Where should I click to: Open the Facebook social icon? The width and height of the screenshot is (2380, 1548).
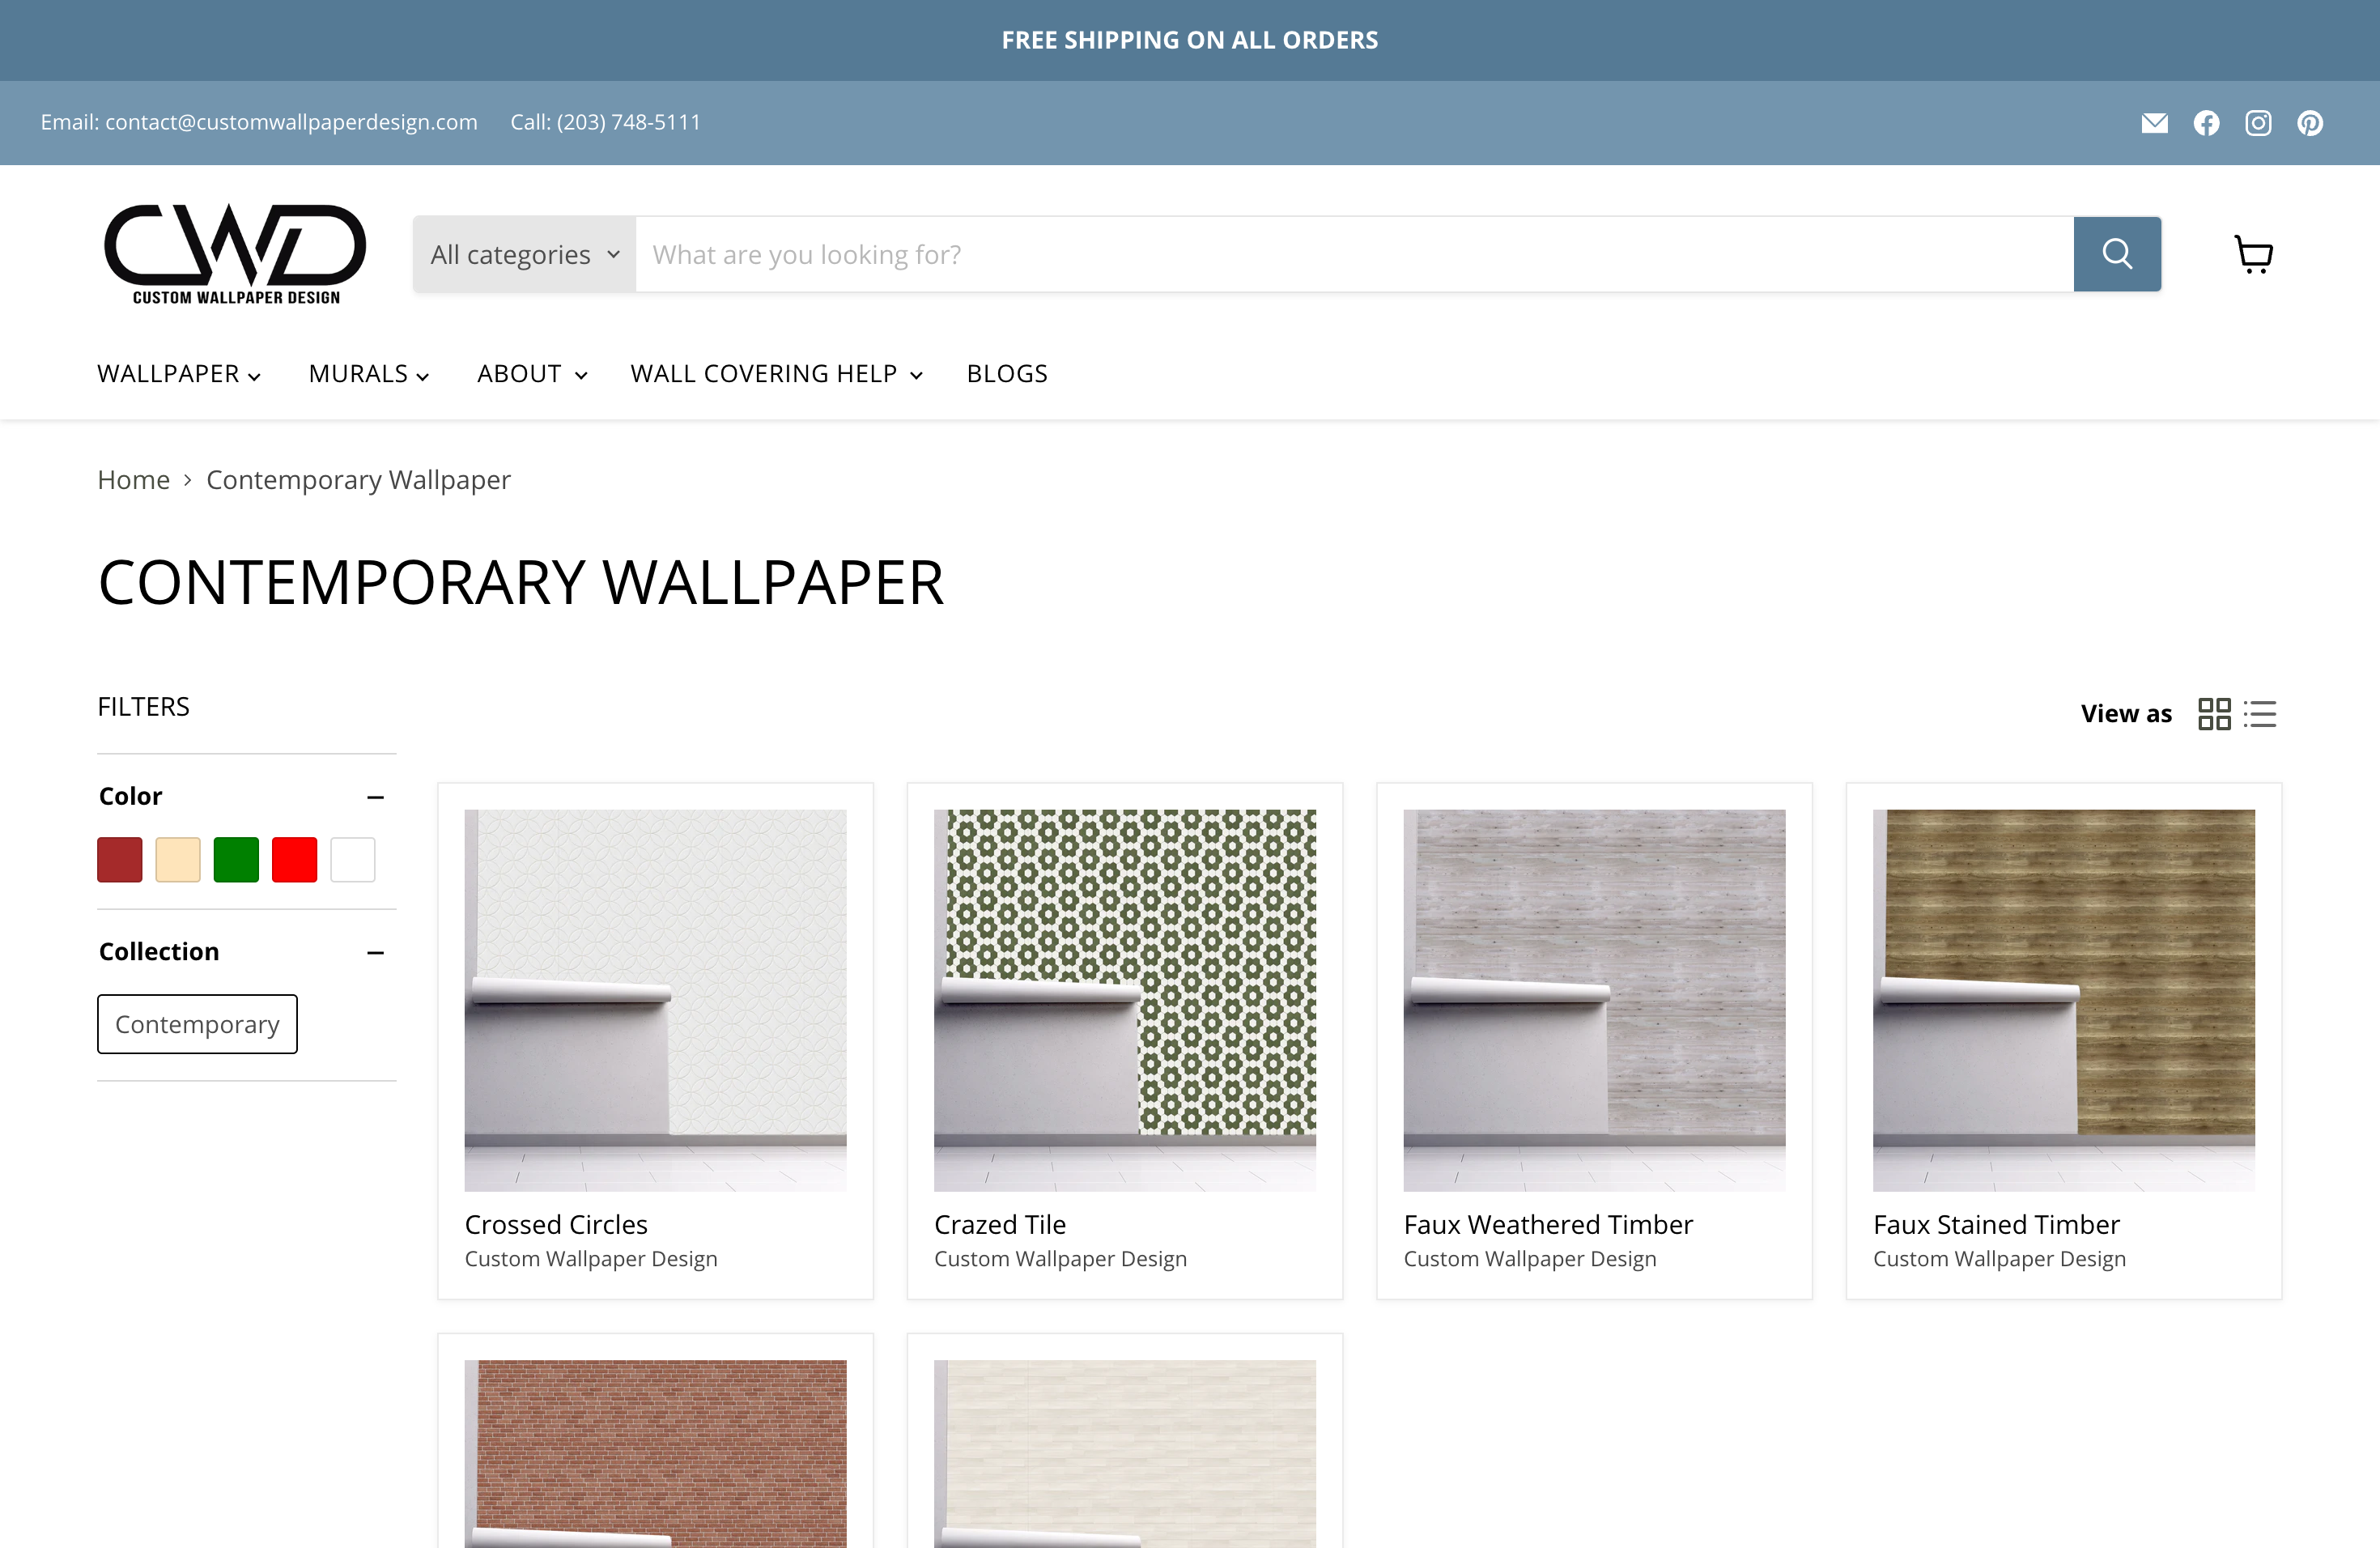[2206, 123]
